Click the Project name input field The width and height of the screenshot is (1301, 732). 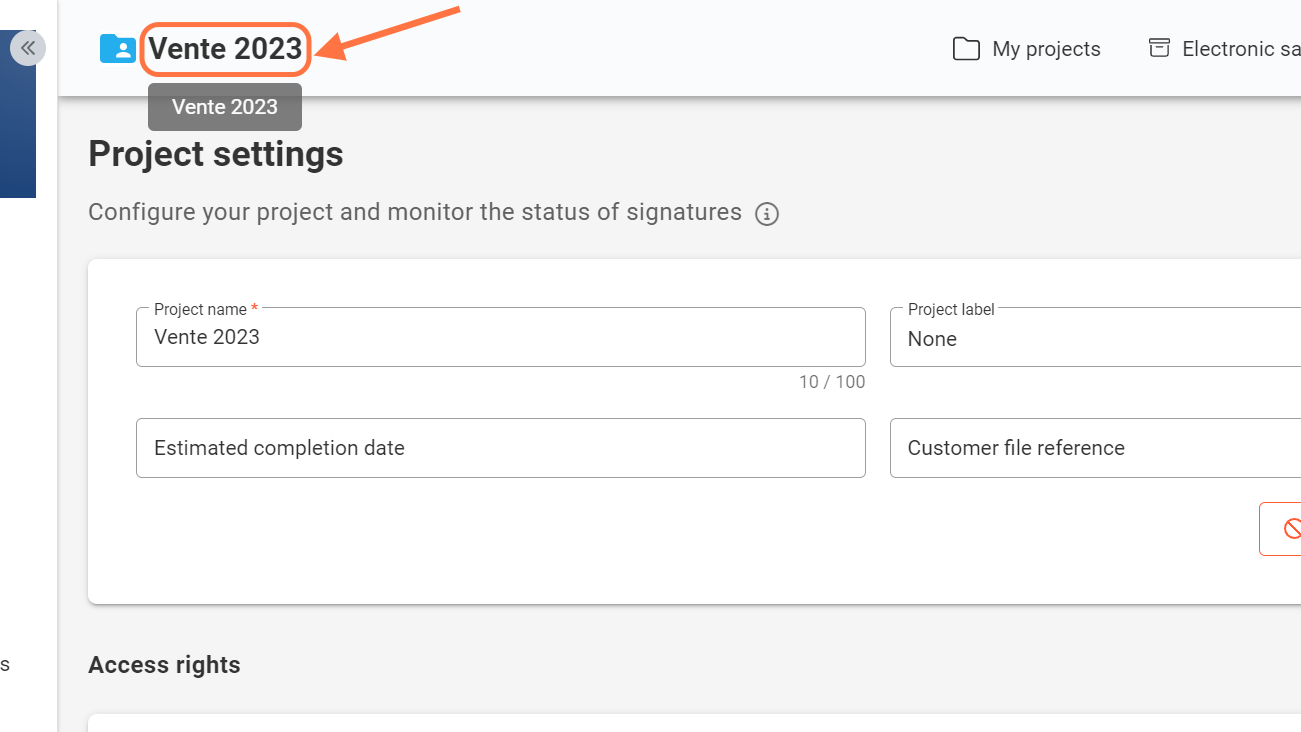point(500,337)
